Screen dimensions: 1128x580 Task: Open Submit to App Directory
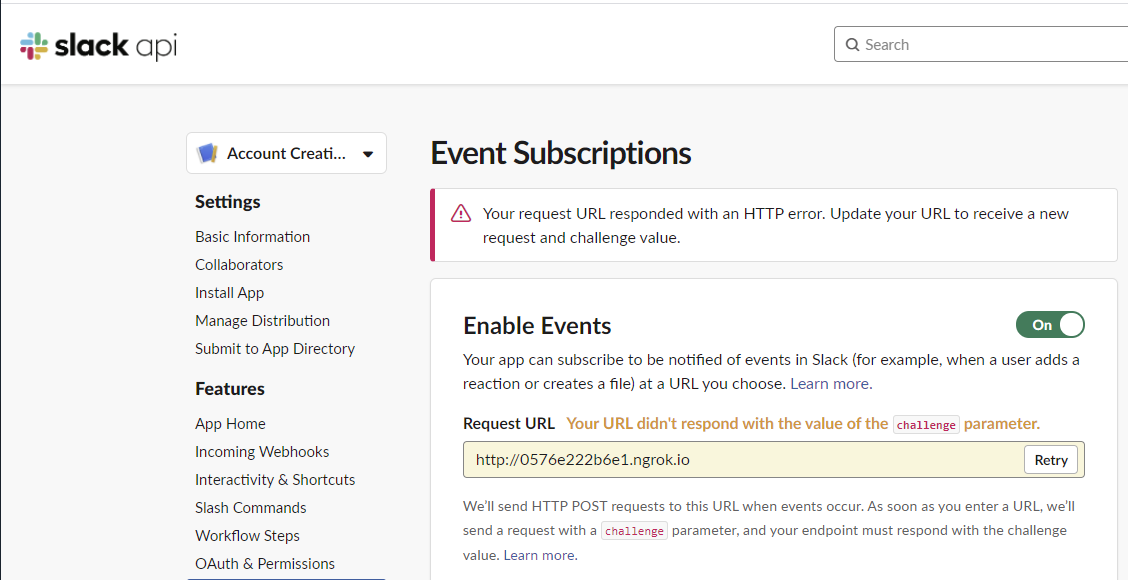click(275, 348)
